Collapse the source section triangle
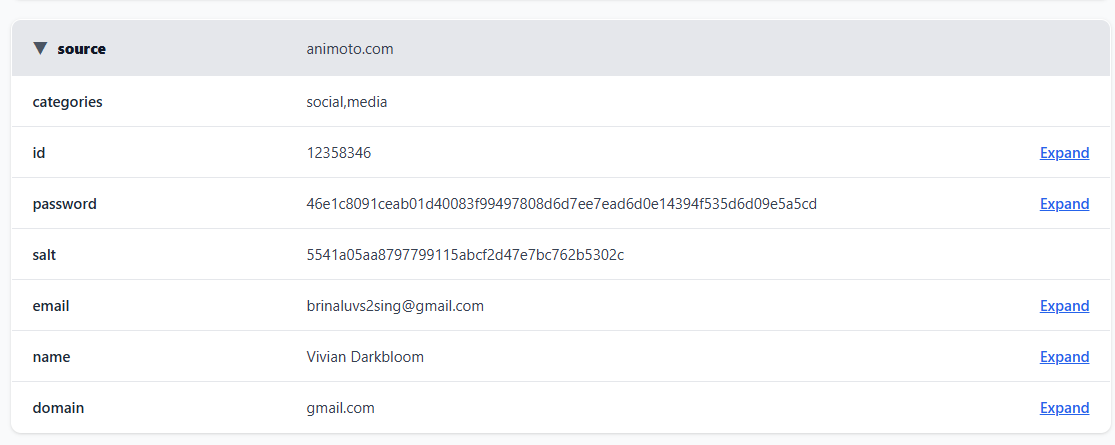The height and width of the screenshot is (445, 1115). click(40, 48)
